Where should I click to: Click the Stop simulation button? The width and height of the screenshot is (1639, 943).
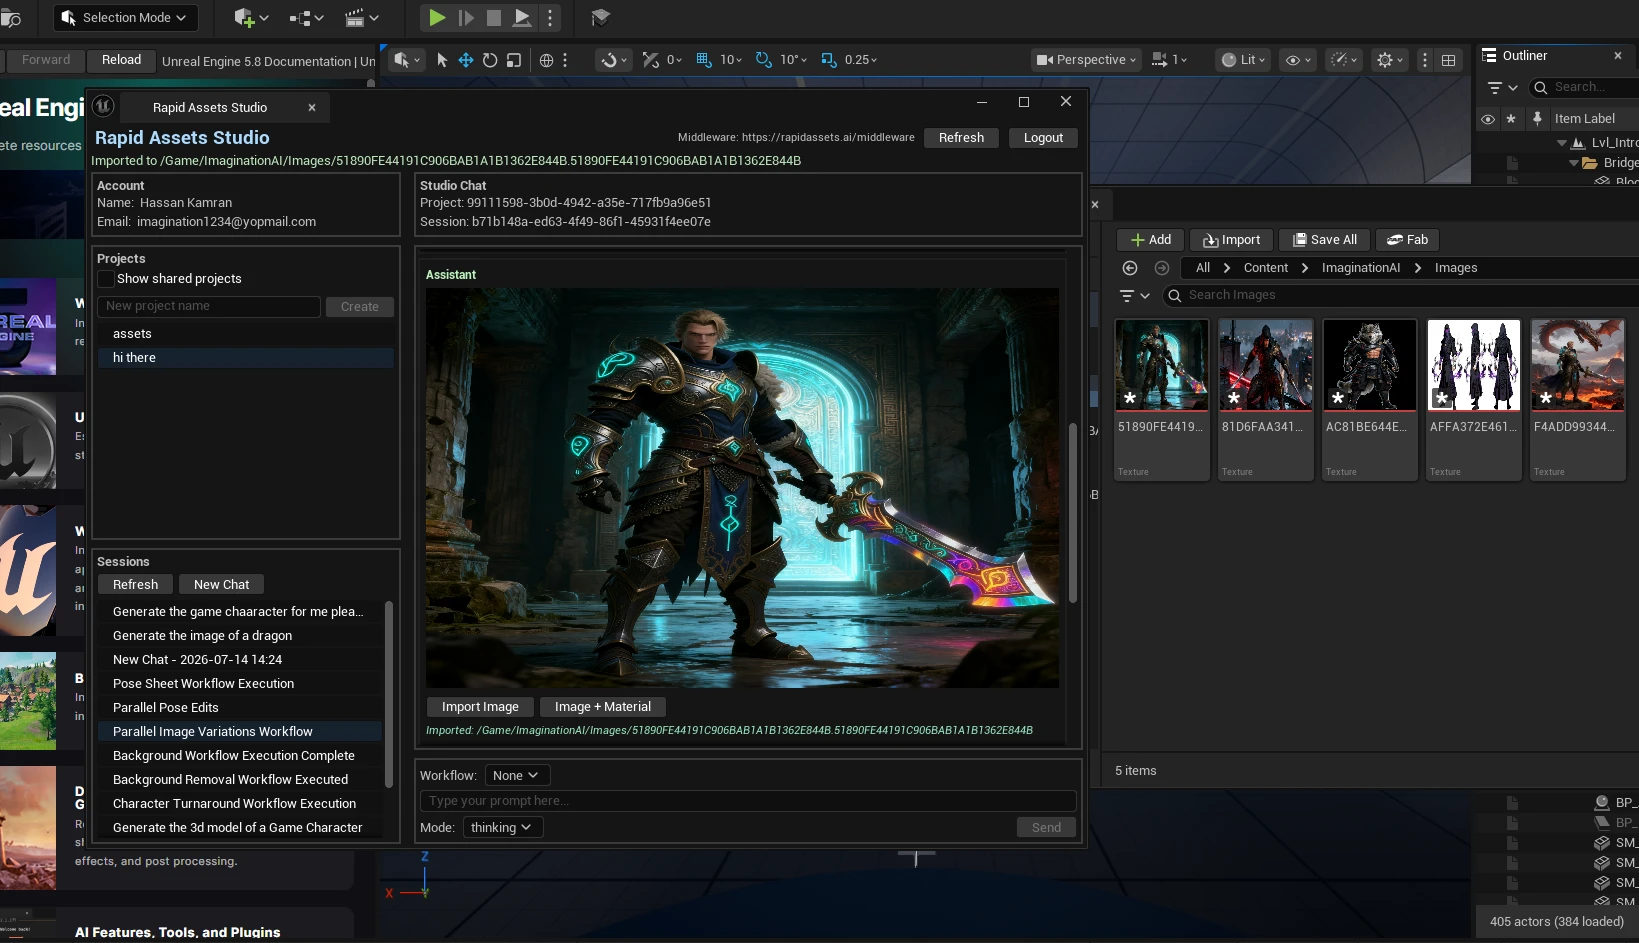[494, 17]
